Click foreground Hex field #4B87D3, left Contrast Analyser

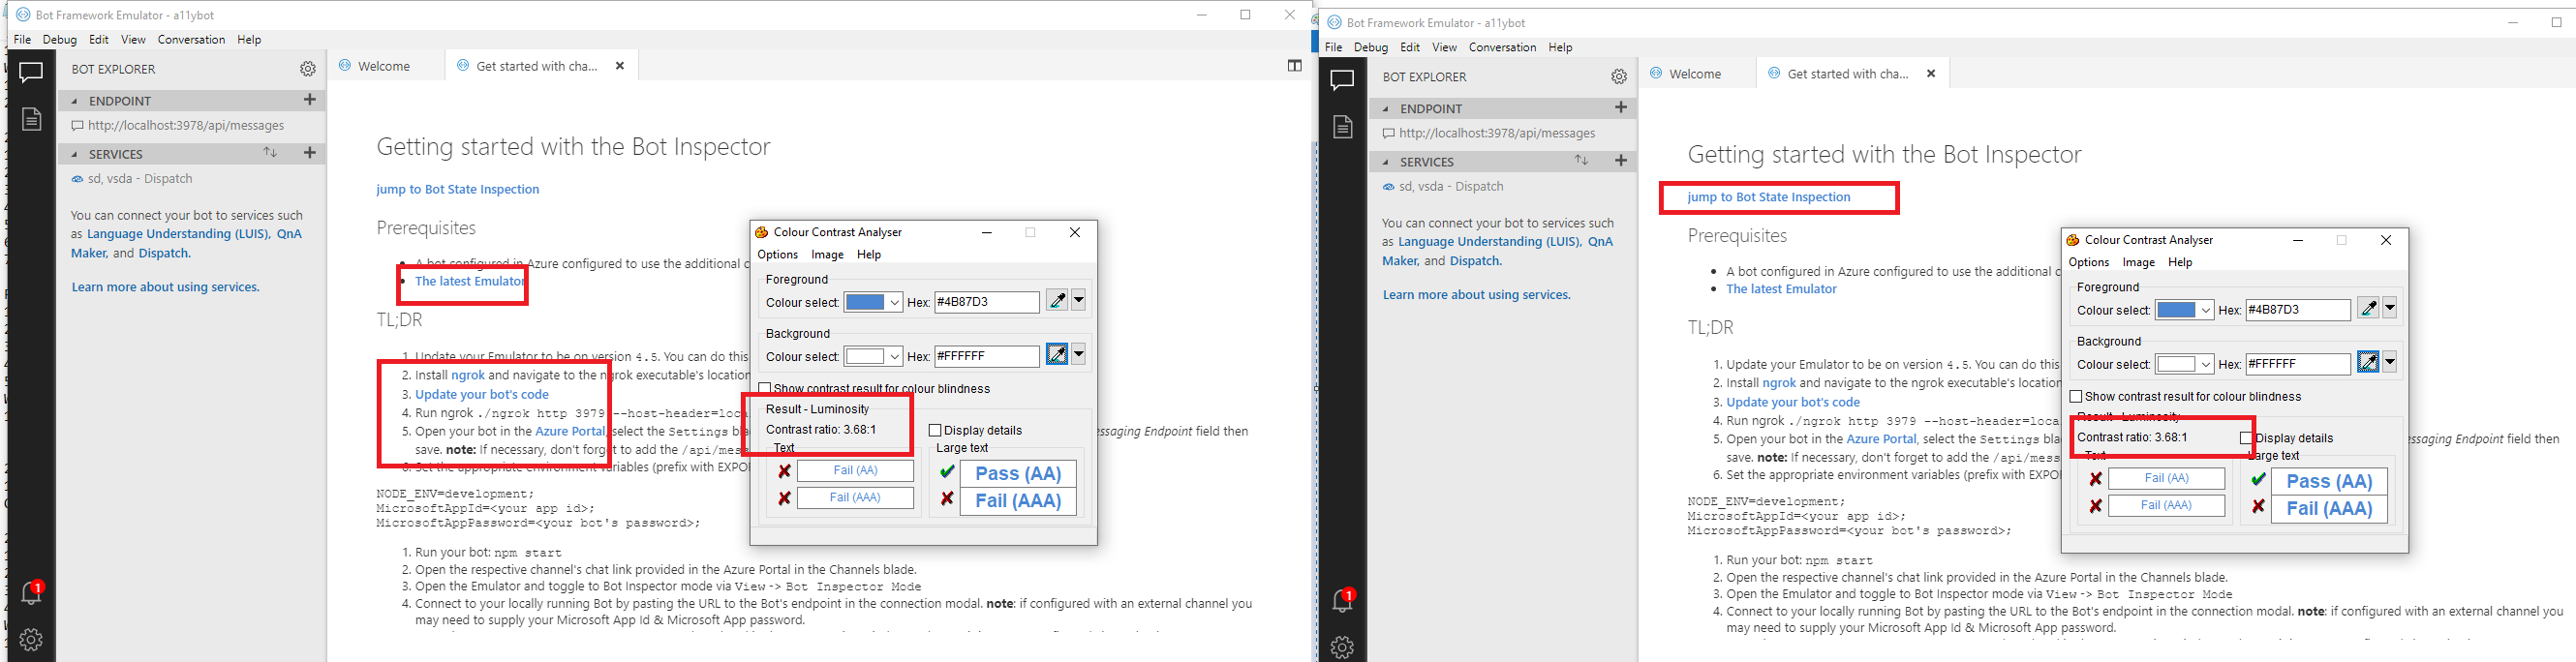pos(987,302)
